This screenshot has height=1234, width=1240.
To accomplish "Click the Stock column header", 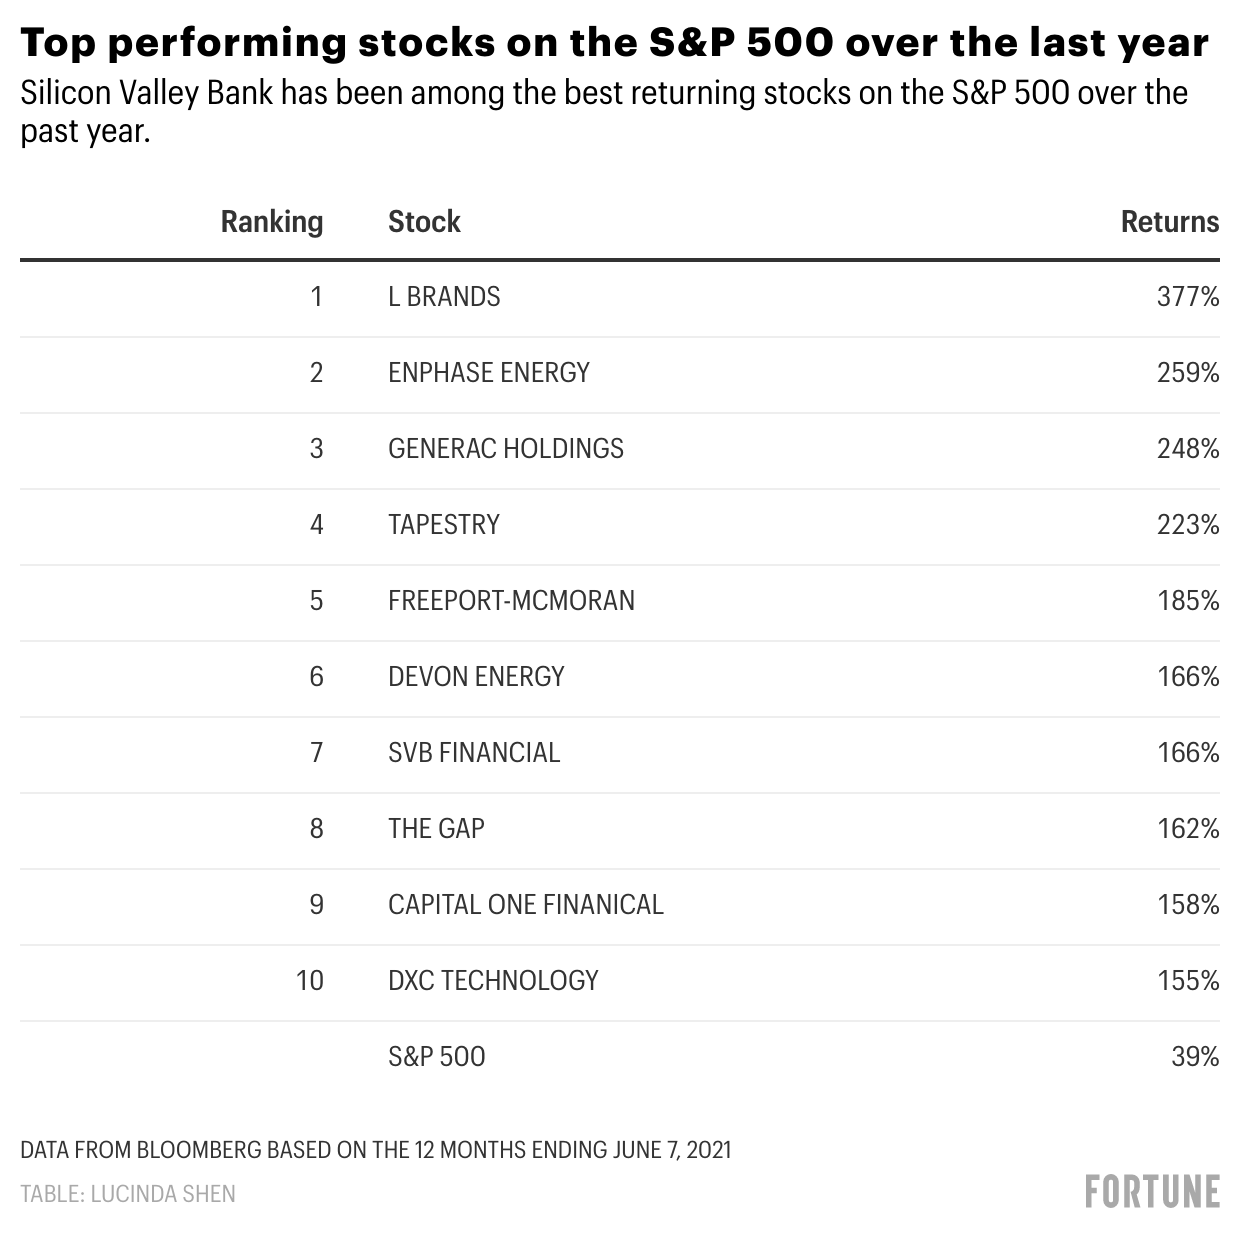I will pyautogui.click(x=424, y=221).
